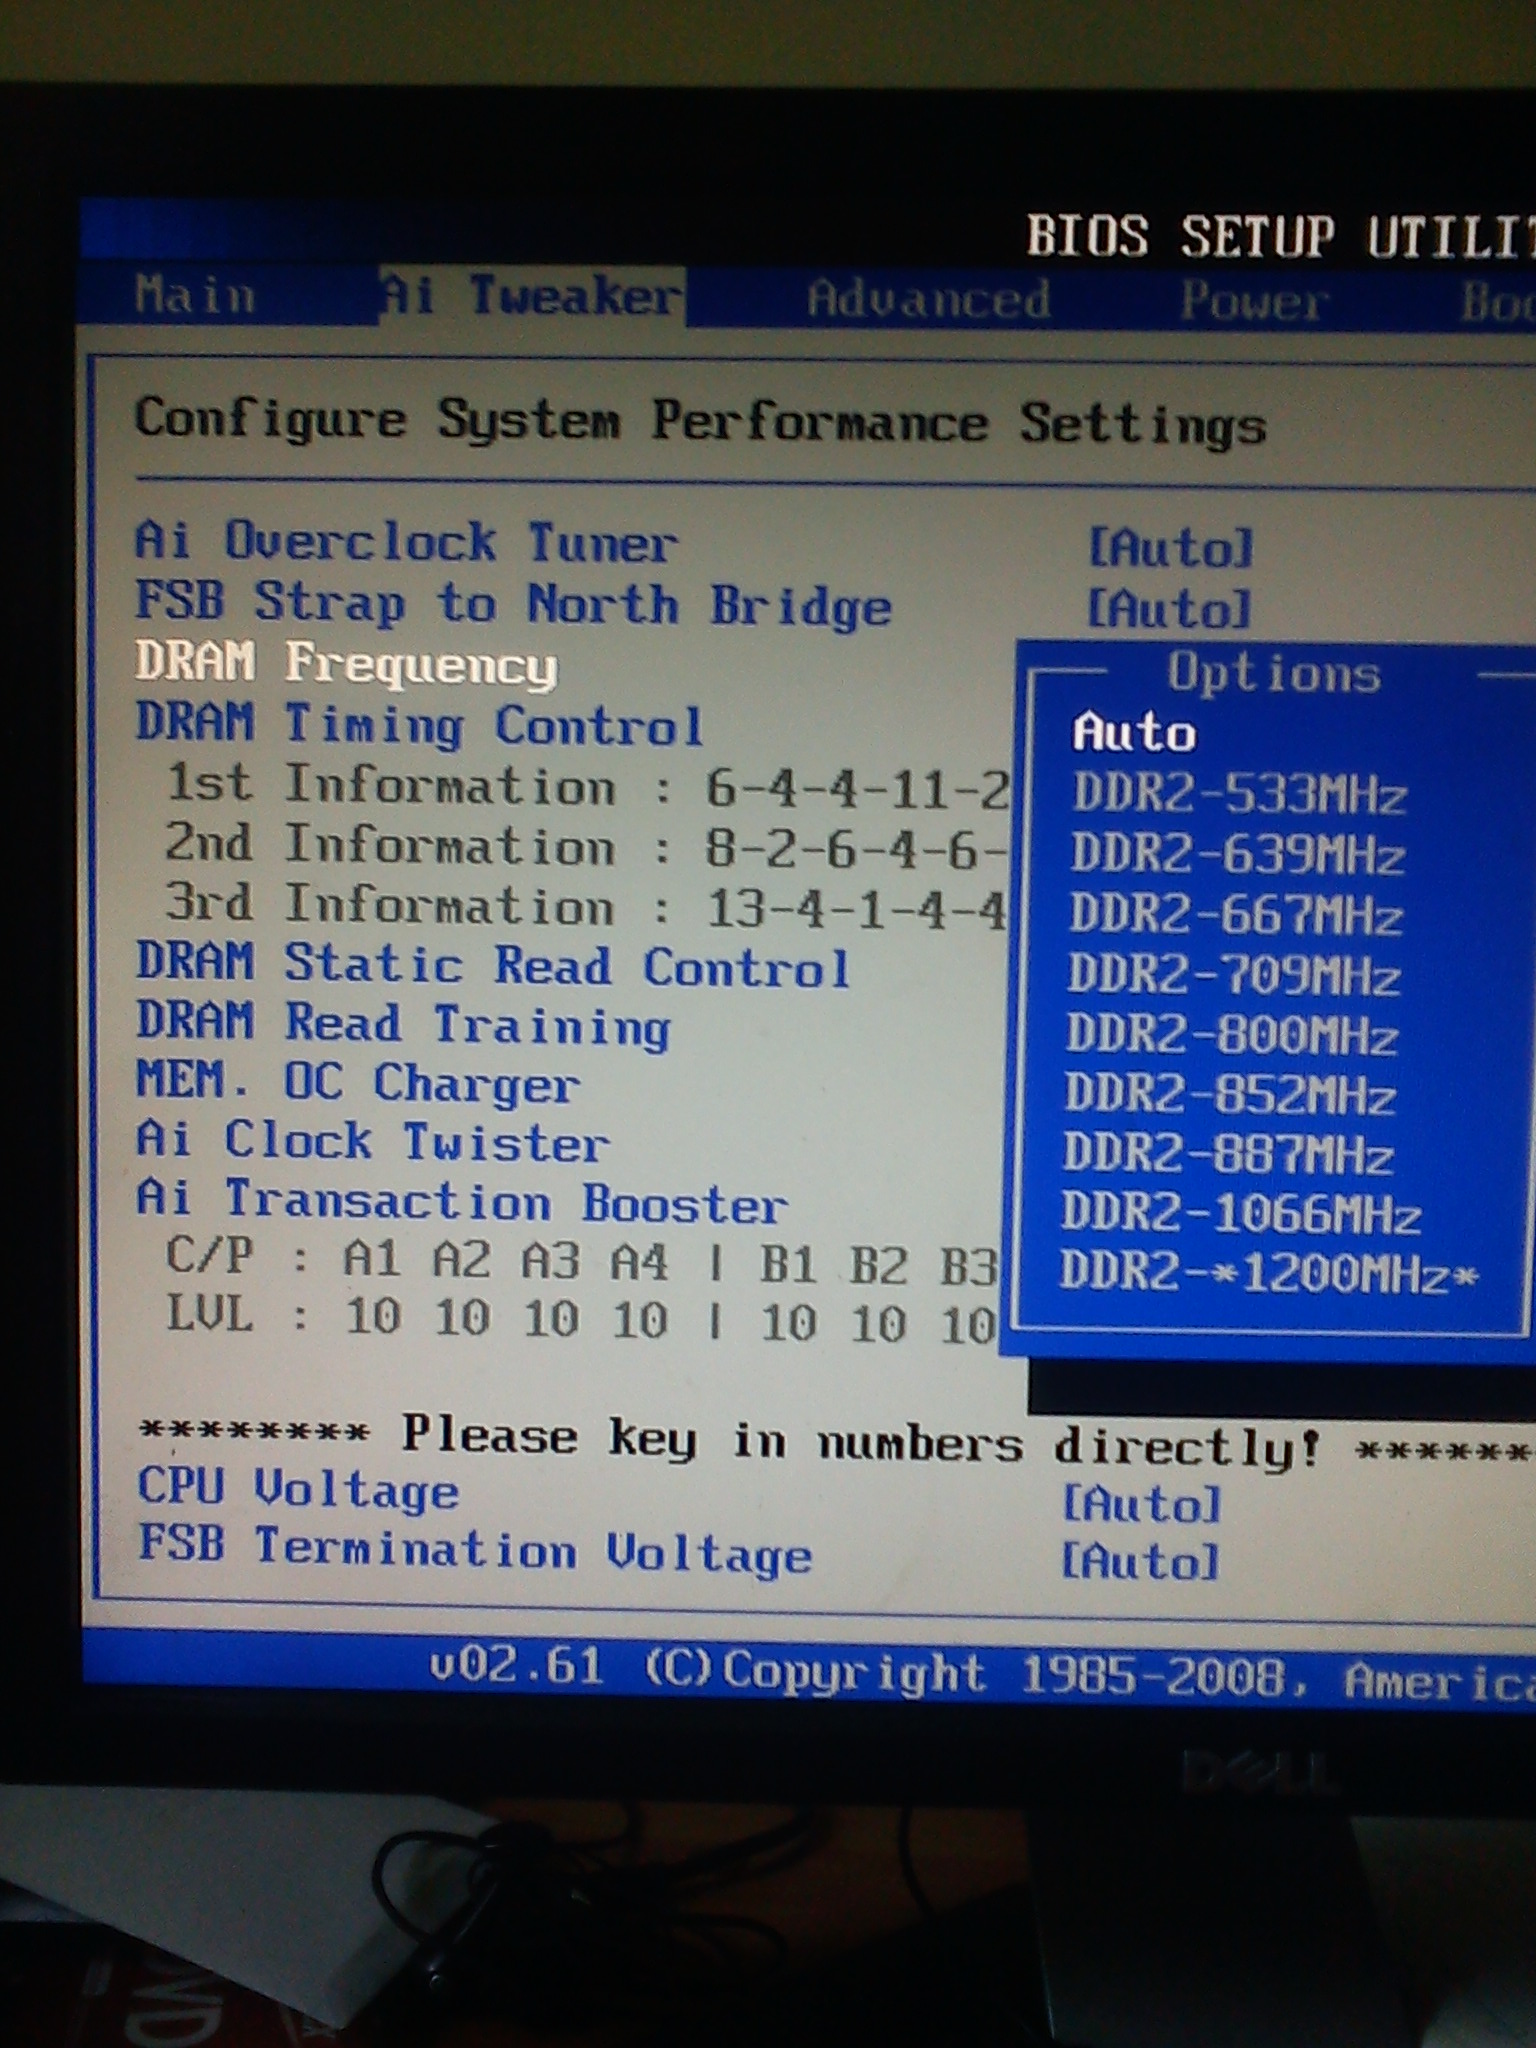
Task: Open the Ai Overclock Tuner Auto value
Action: coord(1170,547)
